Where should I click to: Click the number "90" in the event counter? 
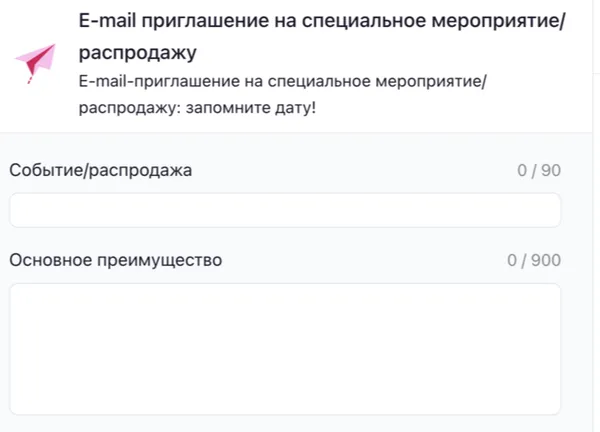550,171
